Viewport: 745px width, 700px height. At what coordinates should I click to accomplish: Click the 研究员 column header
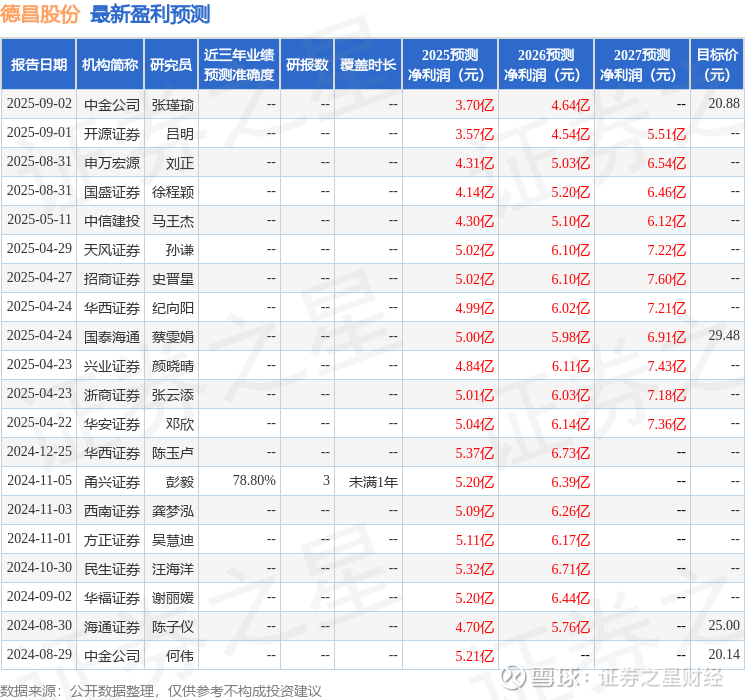click(x=171, y=65)
